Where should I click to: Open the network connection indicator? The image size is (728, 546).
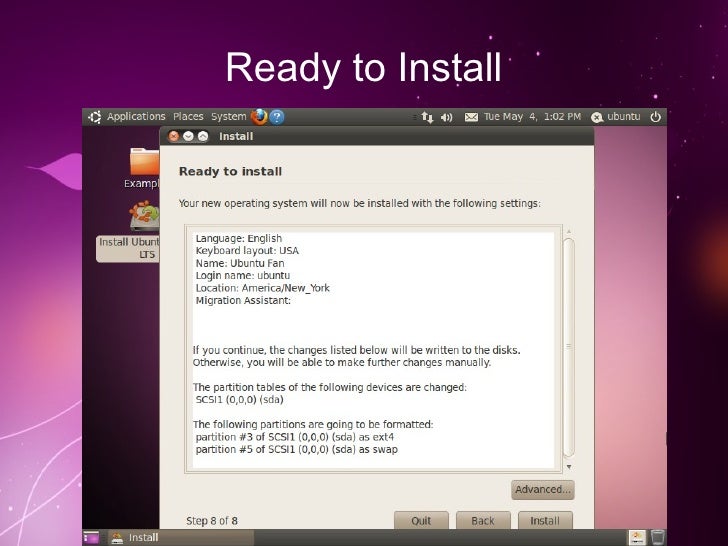427,117
